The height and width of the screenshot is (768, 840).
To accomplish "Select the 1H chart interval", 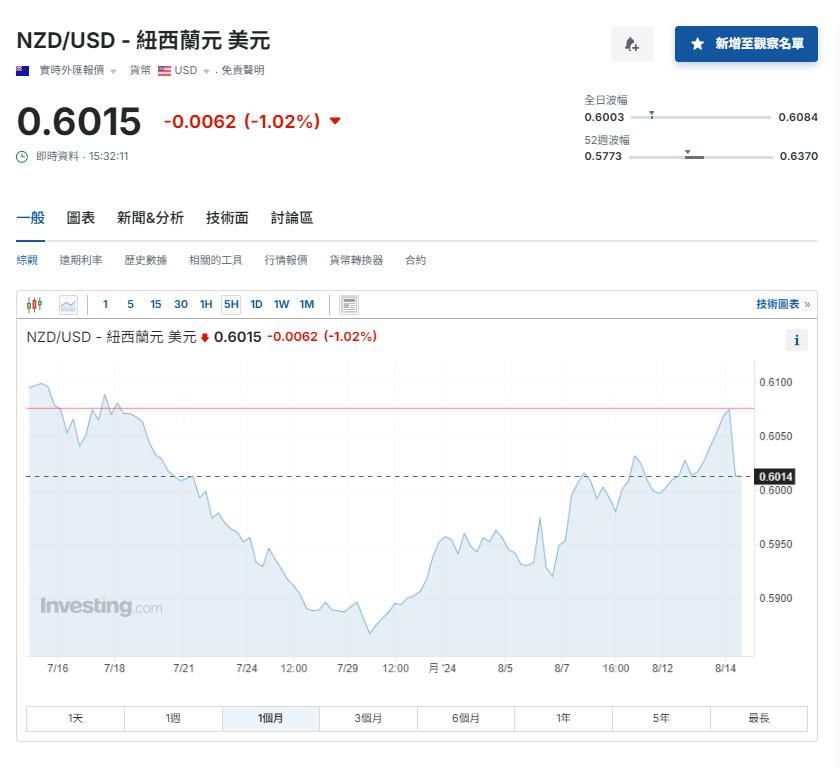I will click(x=206, y=304).
